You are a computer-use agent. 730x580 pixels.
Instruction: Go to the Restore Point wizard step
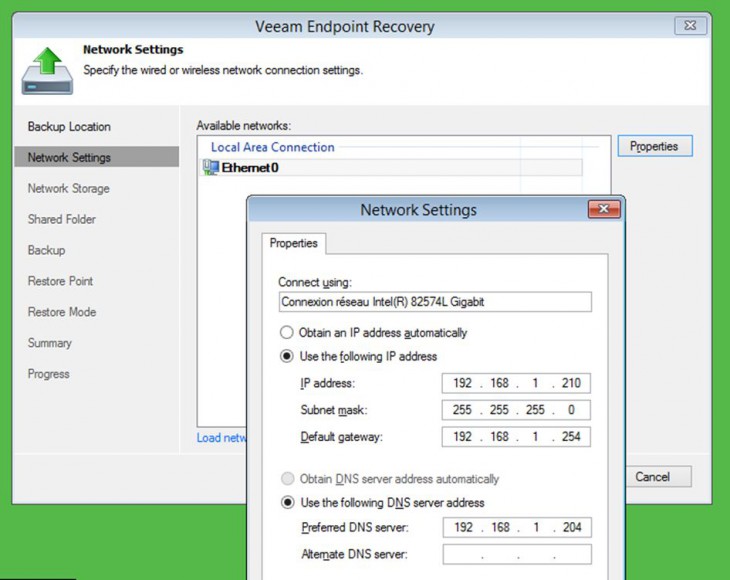tap(60, 281)
